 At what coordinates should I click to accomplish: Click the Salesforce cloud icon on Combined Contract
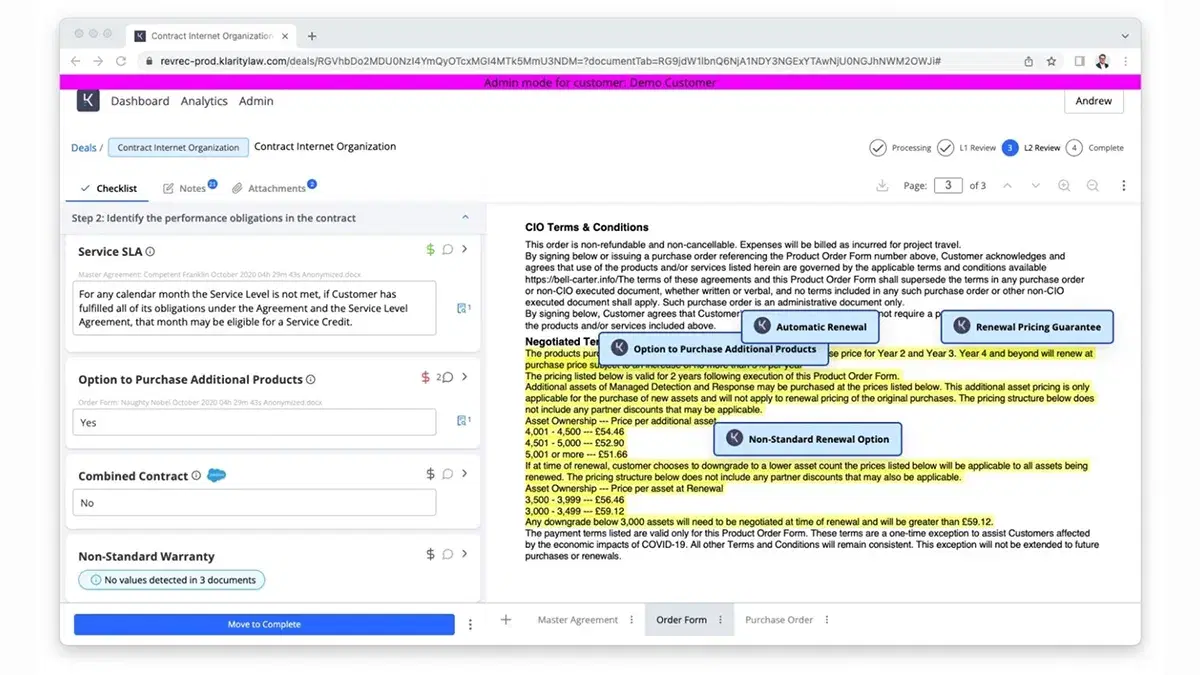(x=216, y=475)
